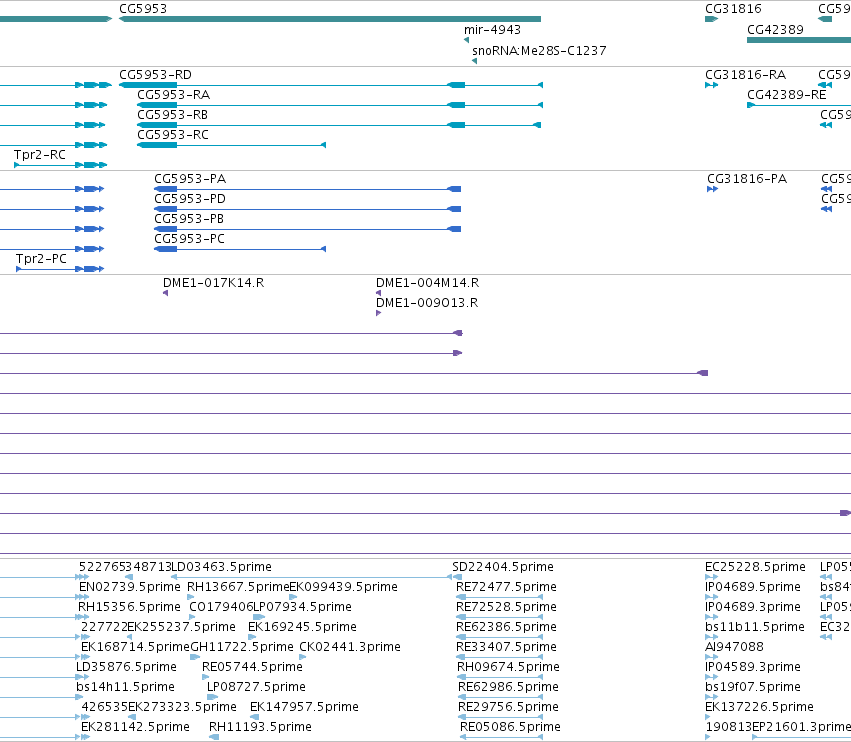Select protein CG5953-PC
This screenshot has height=742, width=851.
(240, 249)
